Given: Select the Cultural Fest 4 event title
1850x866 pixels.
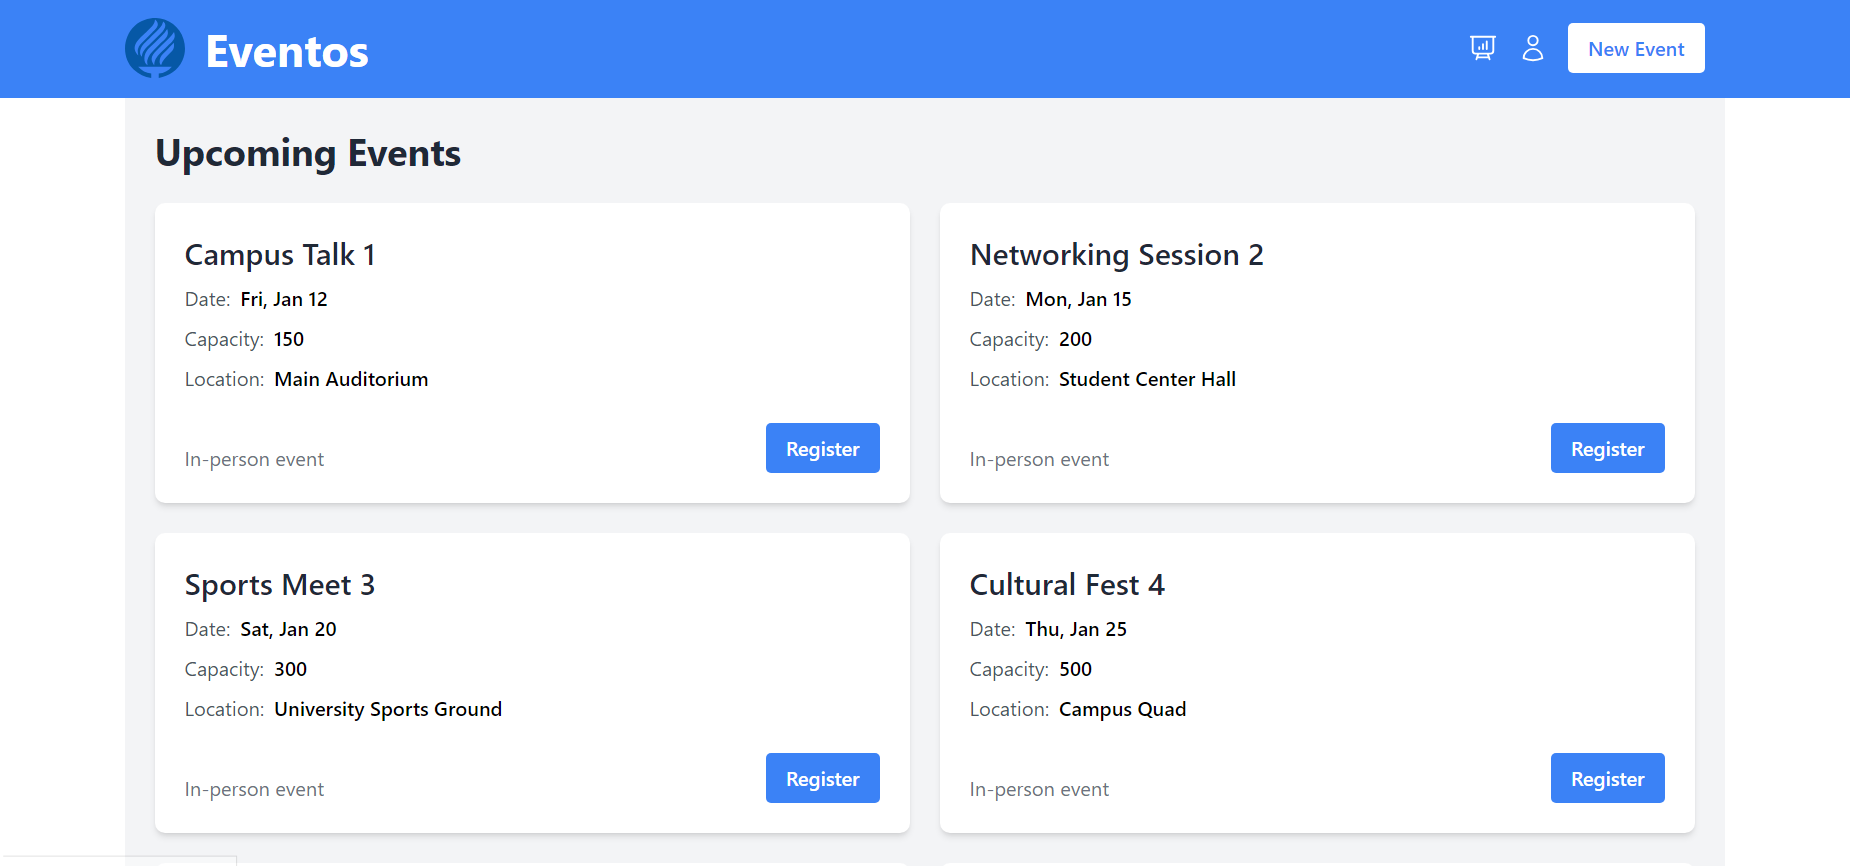Looking at the screenshot, I should (1067, 585).
